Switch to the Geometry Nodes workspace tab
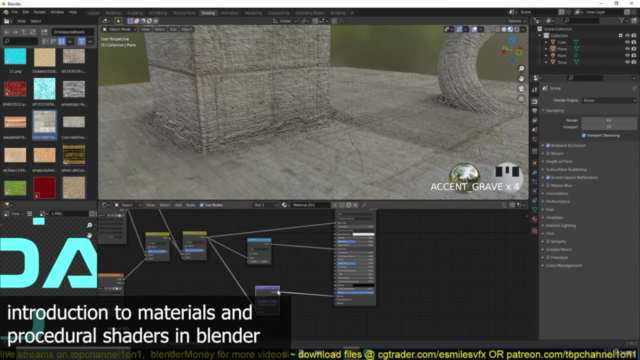Image resolution: width=640 pixels, height=360 pixels. click(x=309, y=13)
